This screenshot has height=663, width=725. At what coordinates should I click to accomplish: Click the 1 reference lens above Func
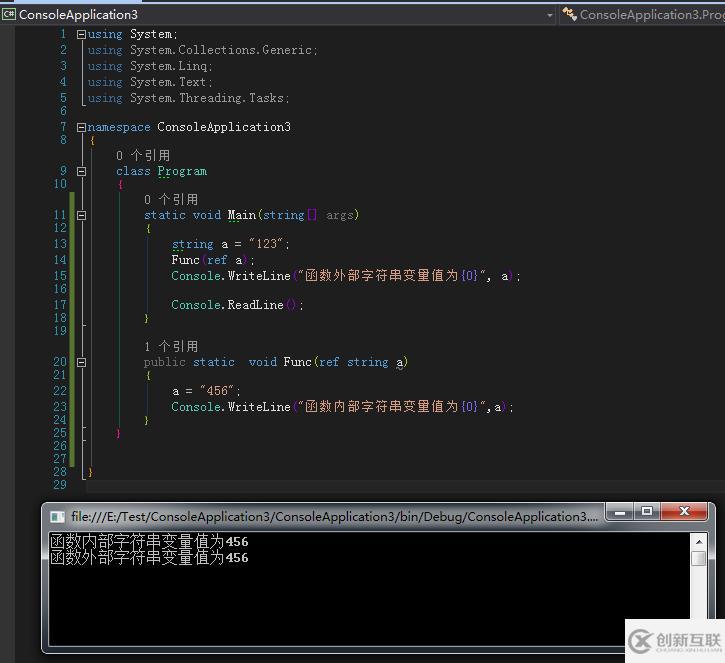[171, 346]
